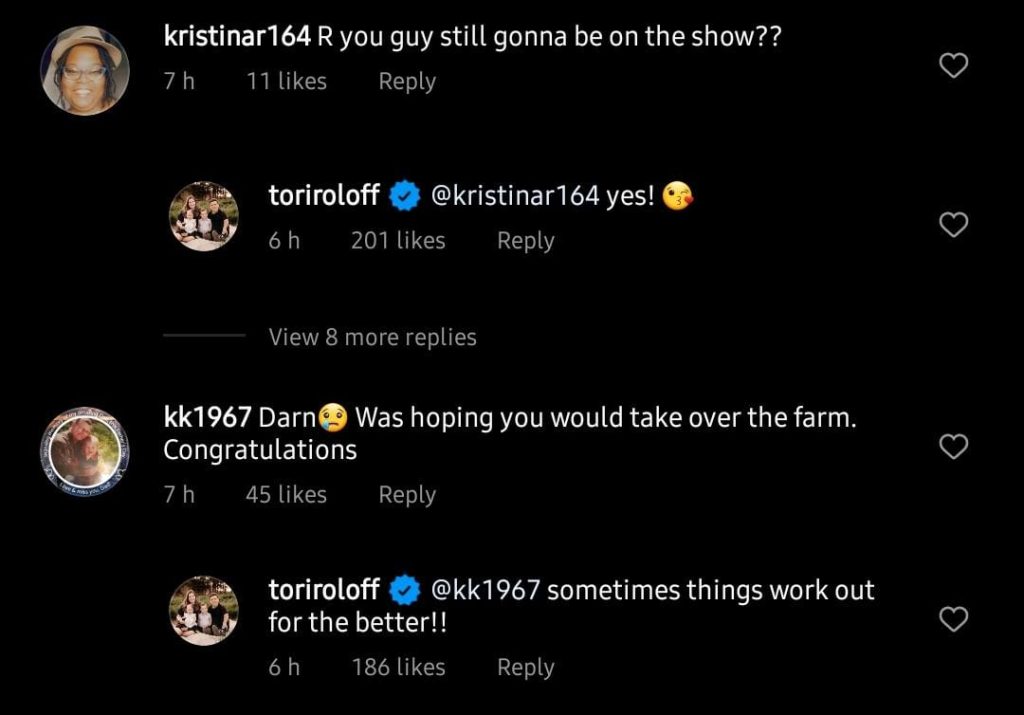Tap the @kristinar164 mention in reply
The width and height of the screenshot is (1024, 715).
[514, 196]
